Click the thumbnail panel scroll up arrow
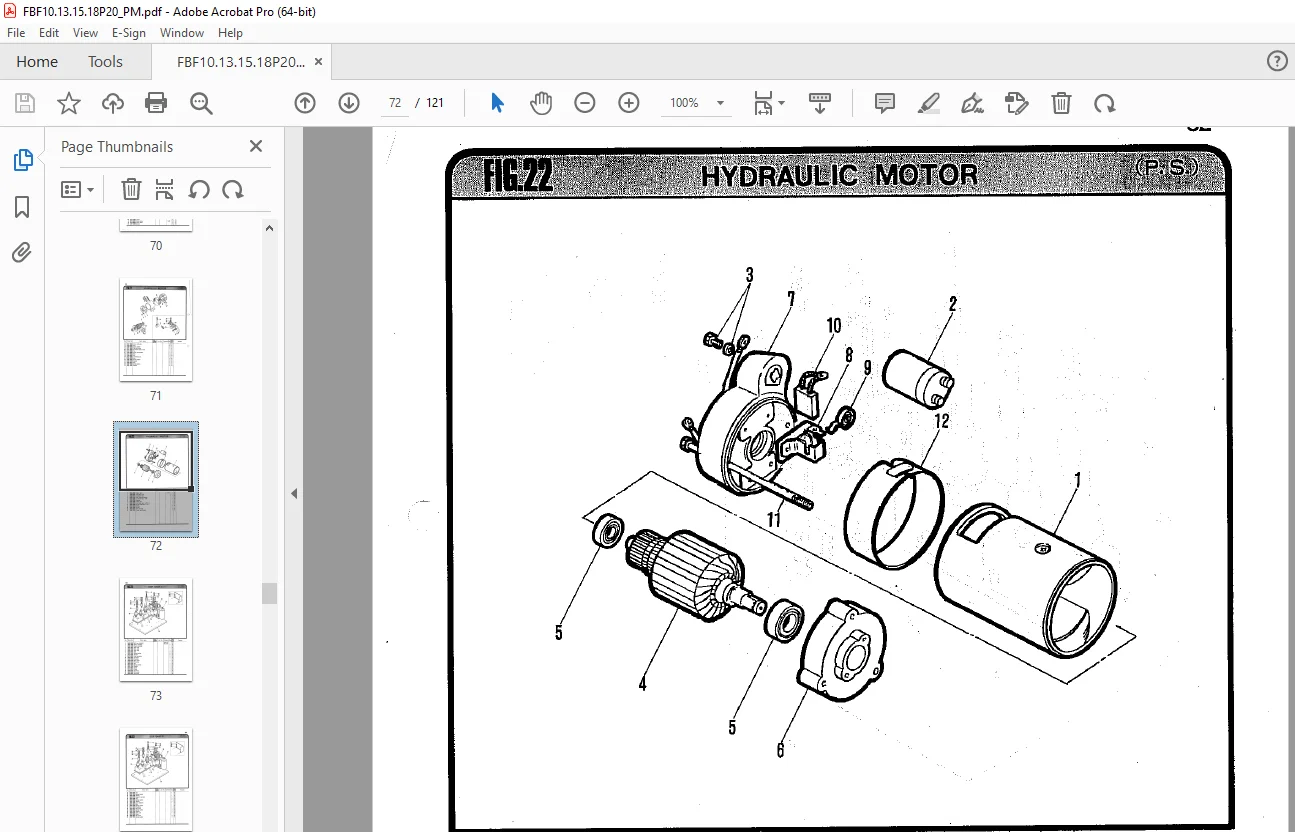 [x=269, y=228]
